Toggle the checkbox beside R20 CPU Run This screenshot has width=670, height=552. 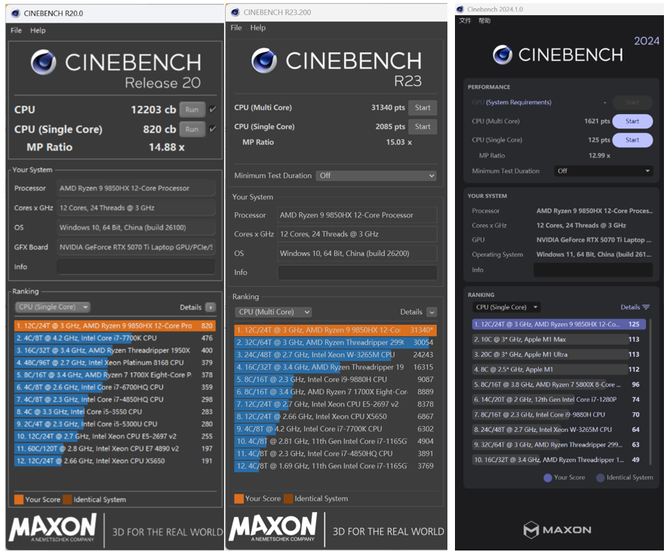point(213,109)
